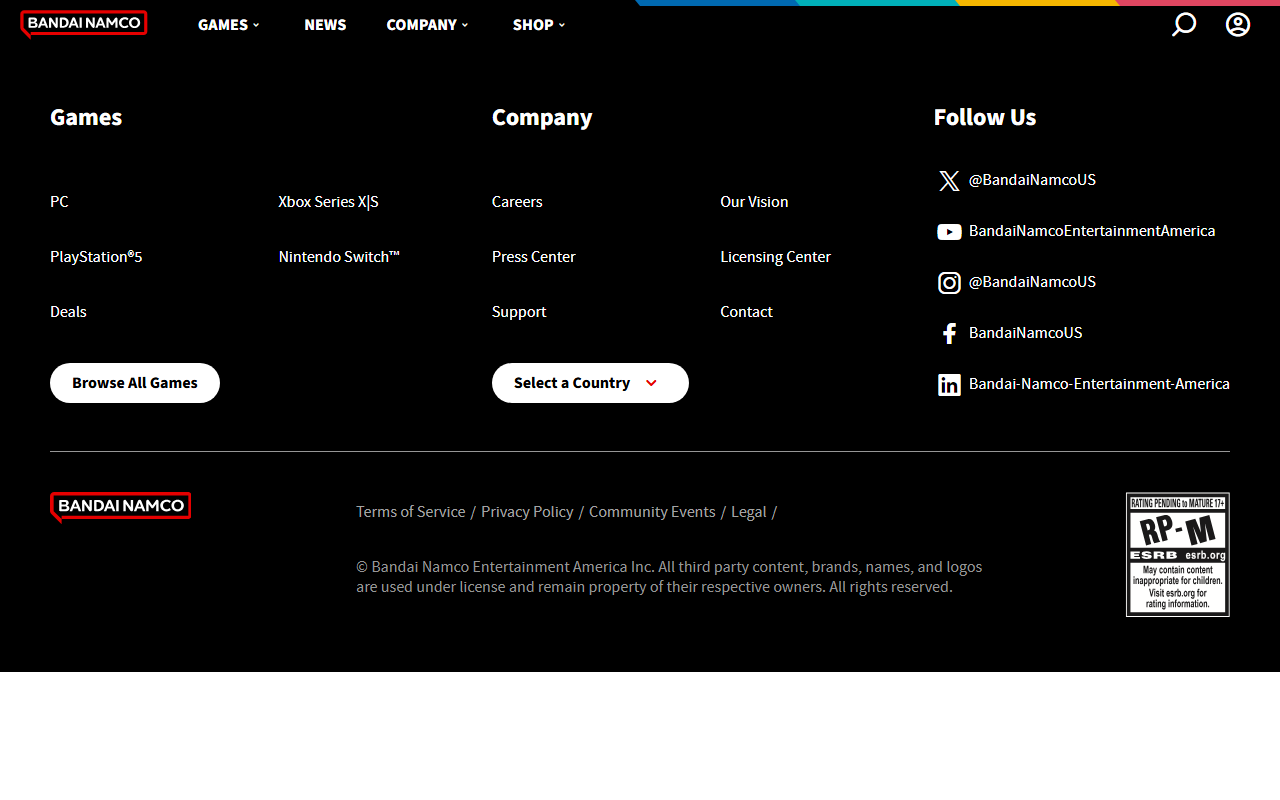Open the Community Events link
This screenshot has width=1280, height=800.
(652, 512)
